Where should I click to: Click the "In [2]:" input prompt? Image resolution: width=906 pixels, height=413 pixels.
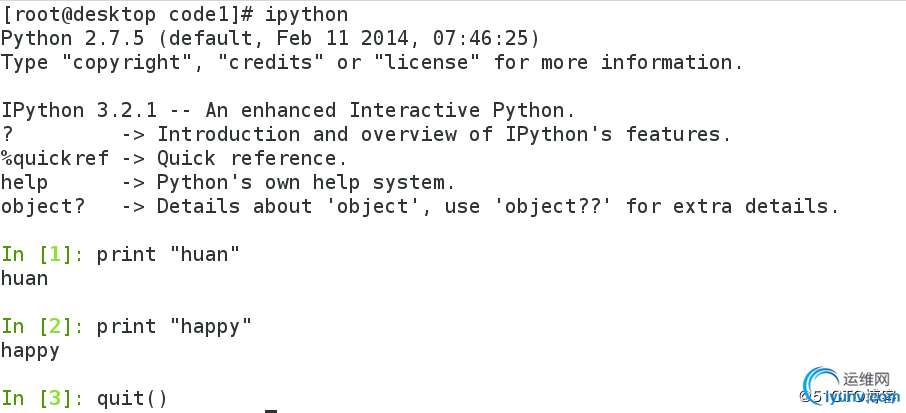click(42, 326)
